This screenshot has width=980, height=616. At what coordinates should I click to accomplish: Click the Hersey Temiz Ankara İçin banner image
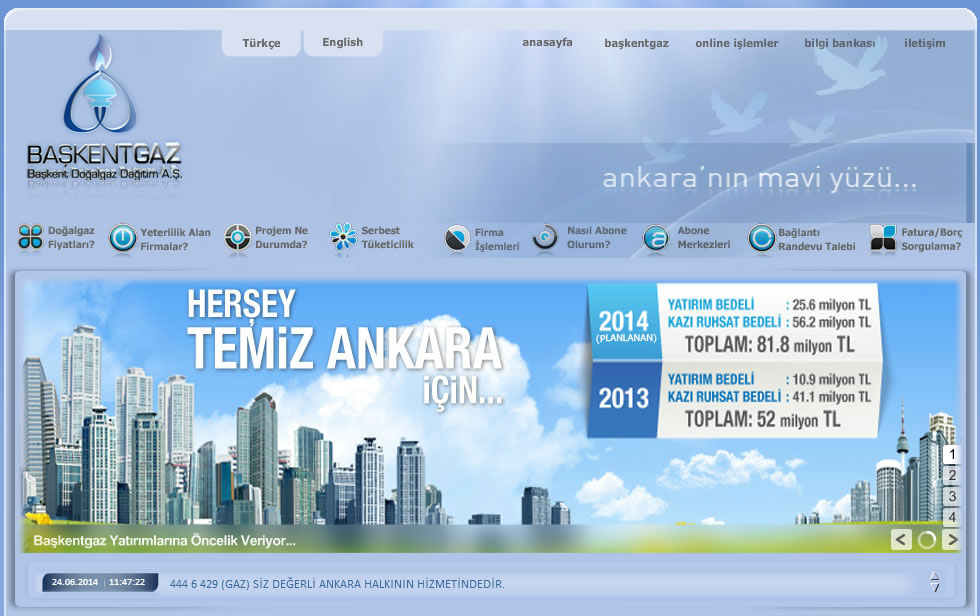pos(490,416)
